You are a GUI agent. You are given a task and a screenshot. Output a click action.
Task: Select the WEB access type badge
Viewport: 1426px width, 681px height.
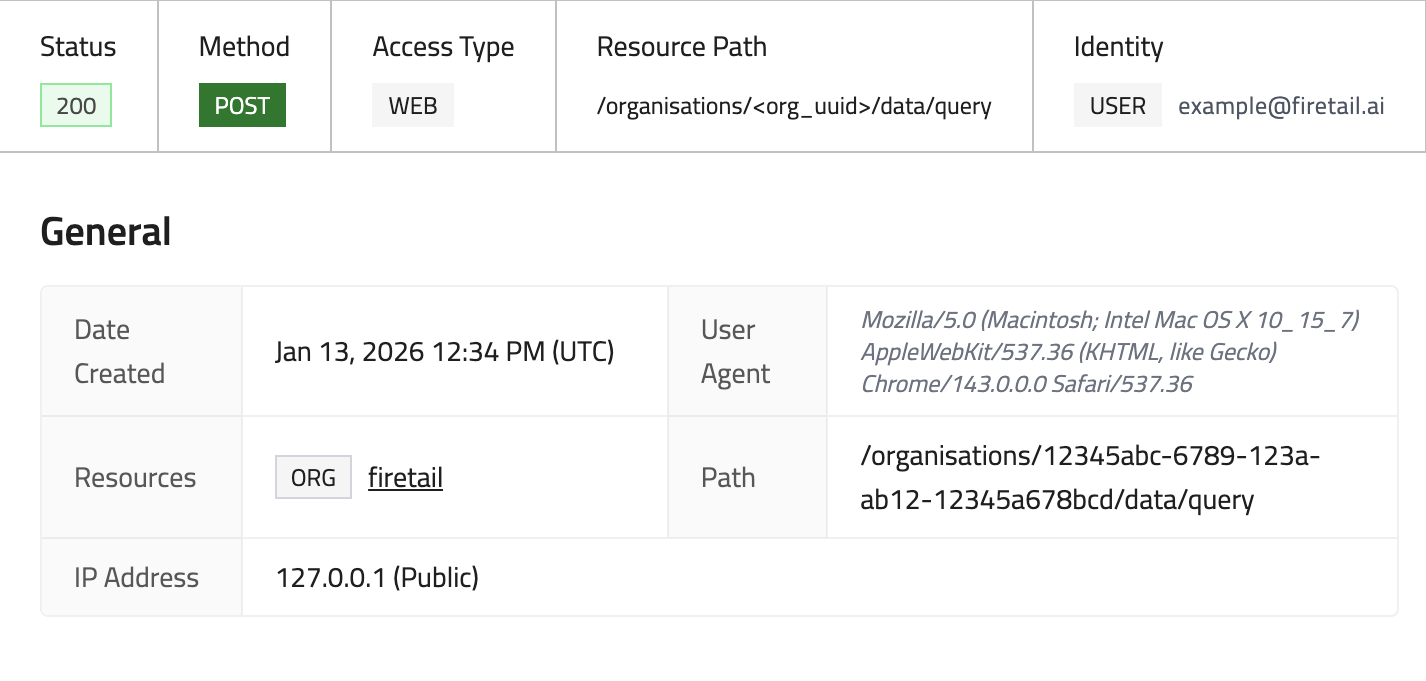[413, 106]
